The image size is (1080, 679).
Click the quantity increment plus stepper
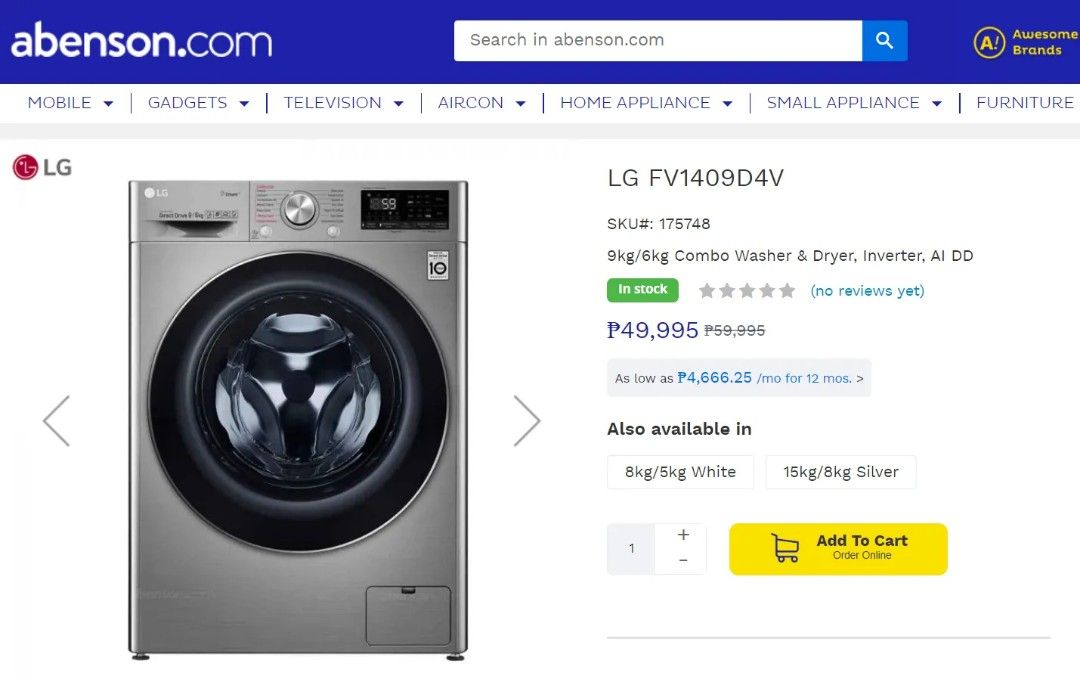tap(683, 535)
